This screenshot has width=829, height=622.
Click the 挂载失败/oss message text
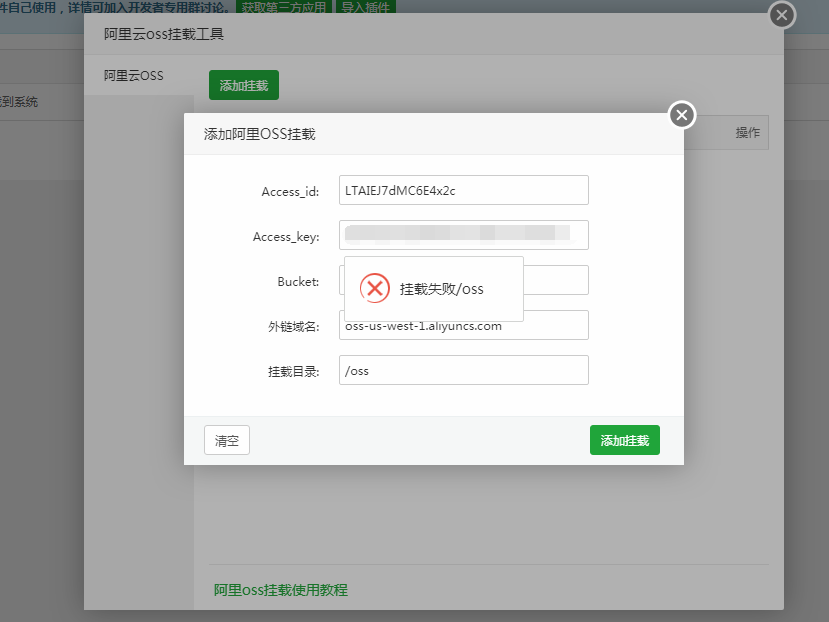441,289
